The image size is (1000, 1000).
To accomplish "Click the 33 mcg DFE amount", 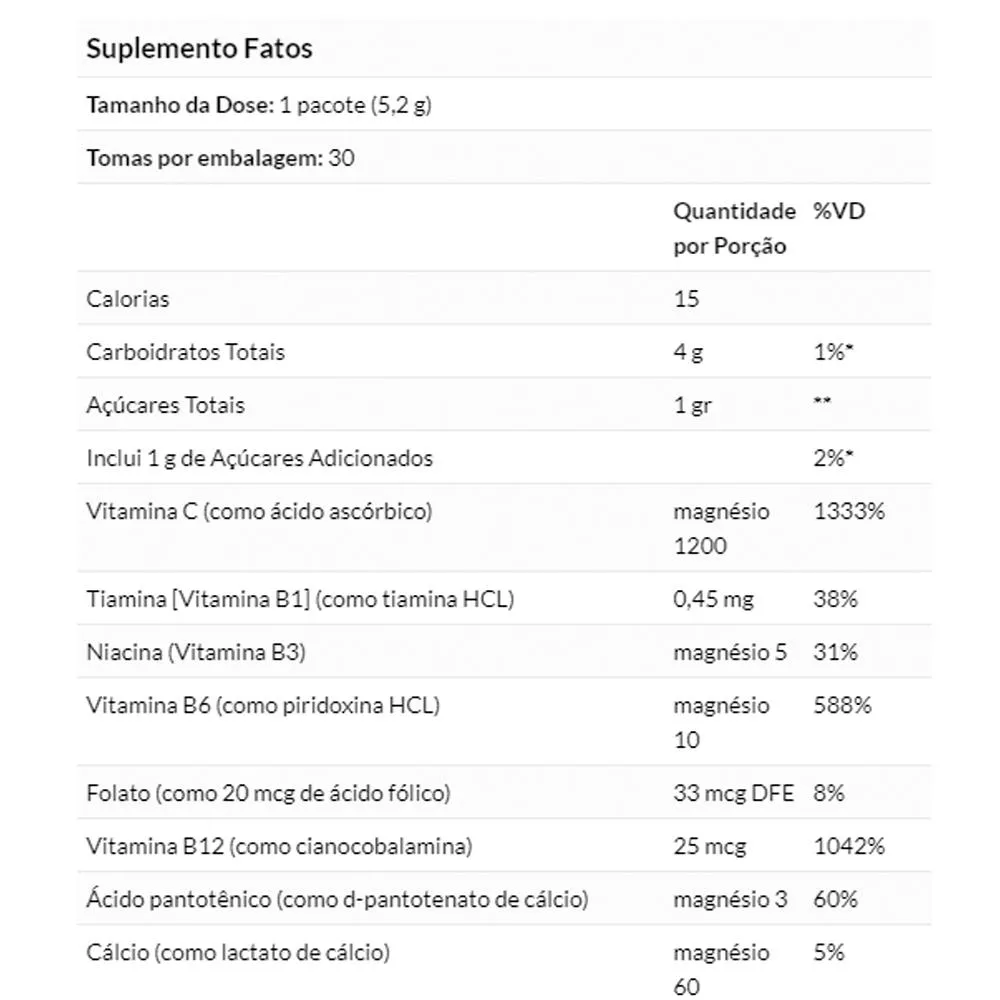I will [x=733, y=793].
